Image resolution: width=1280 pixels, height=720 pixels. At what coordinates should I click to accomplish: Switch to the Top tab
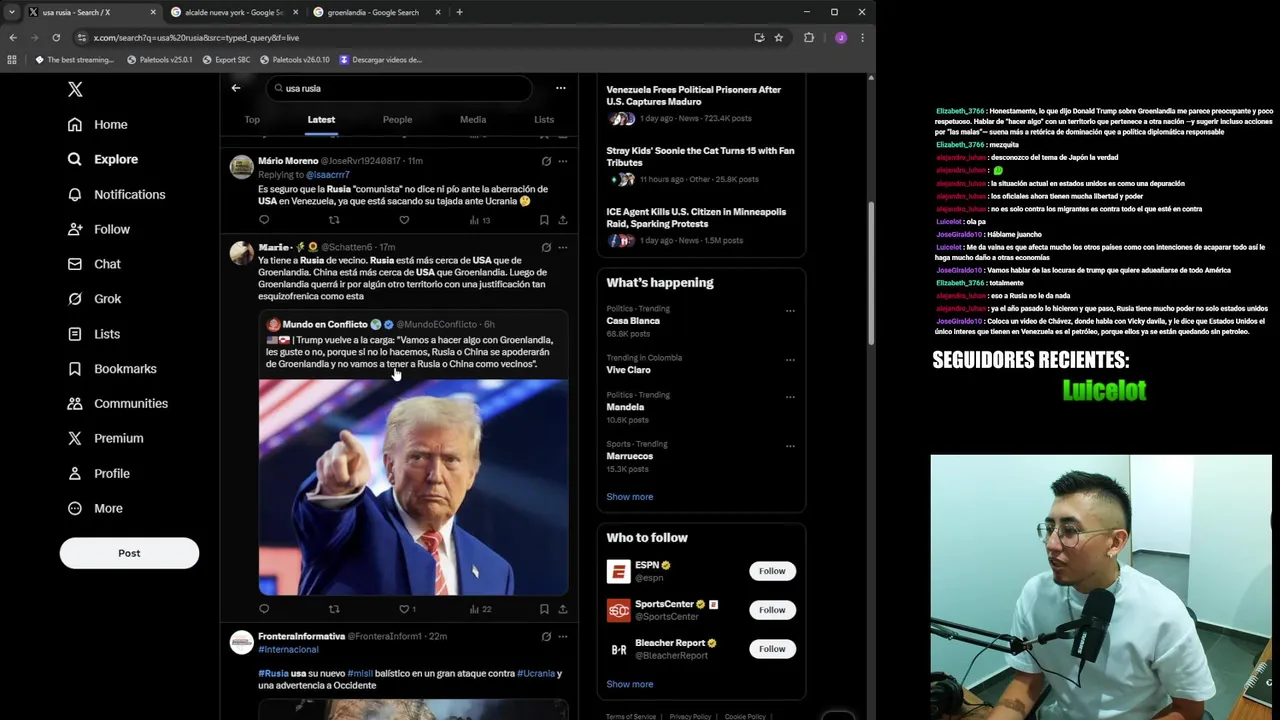pos(252,120)
